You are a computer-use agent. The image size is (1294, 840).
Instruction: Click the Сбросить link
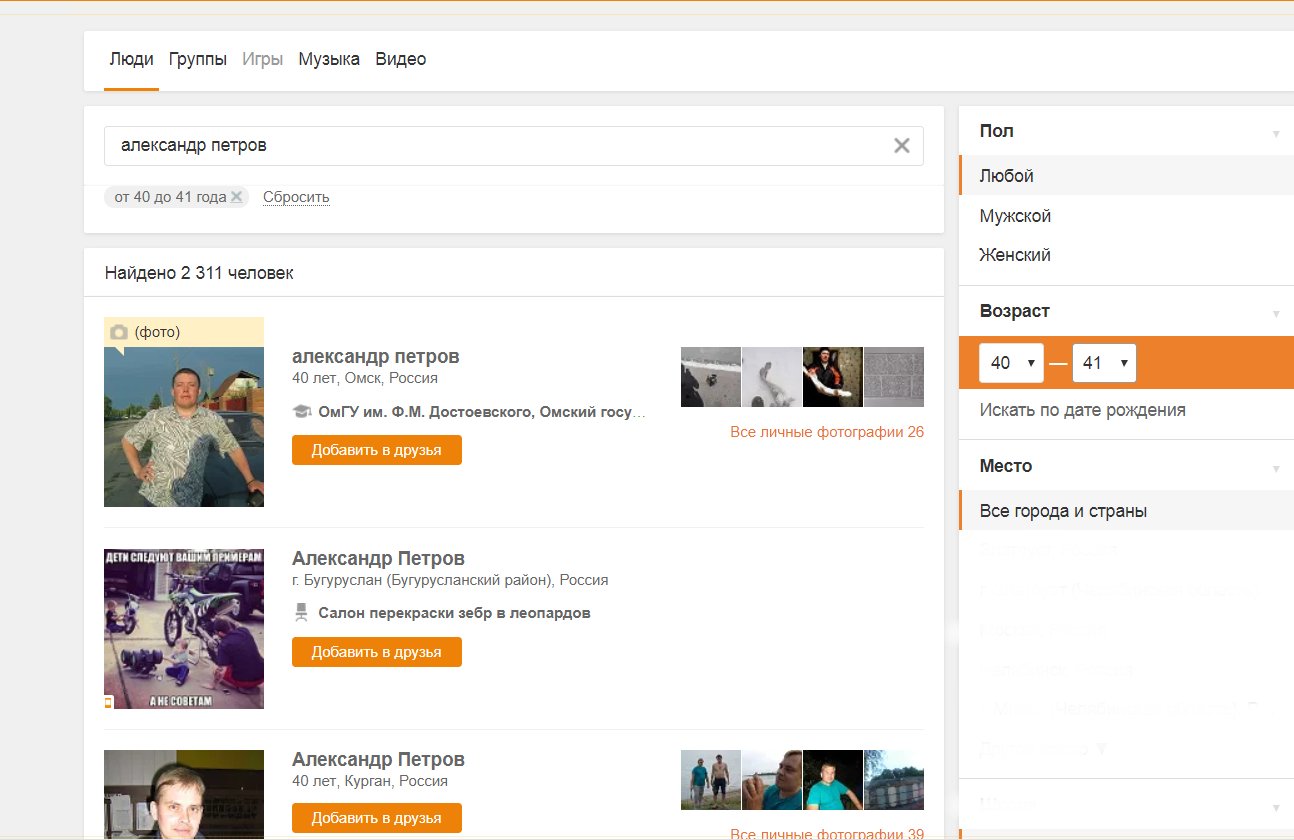click(x=296, y=197)
